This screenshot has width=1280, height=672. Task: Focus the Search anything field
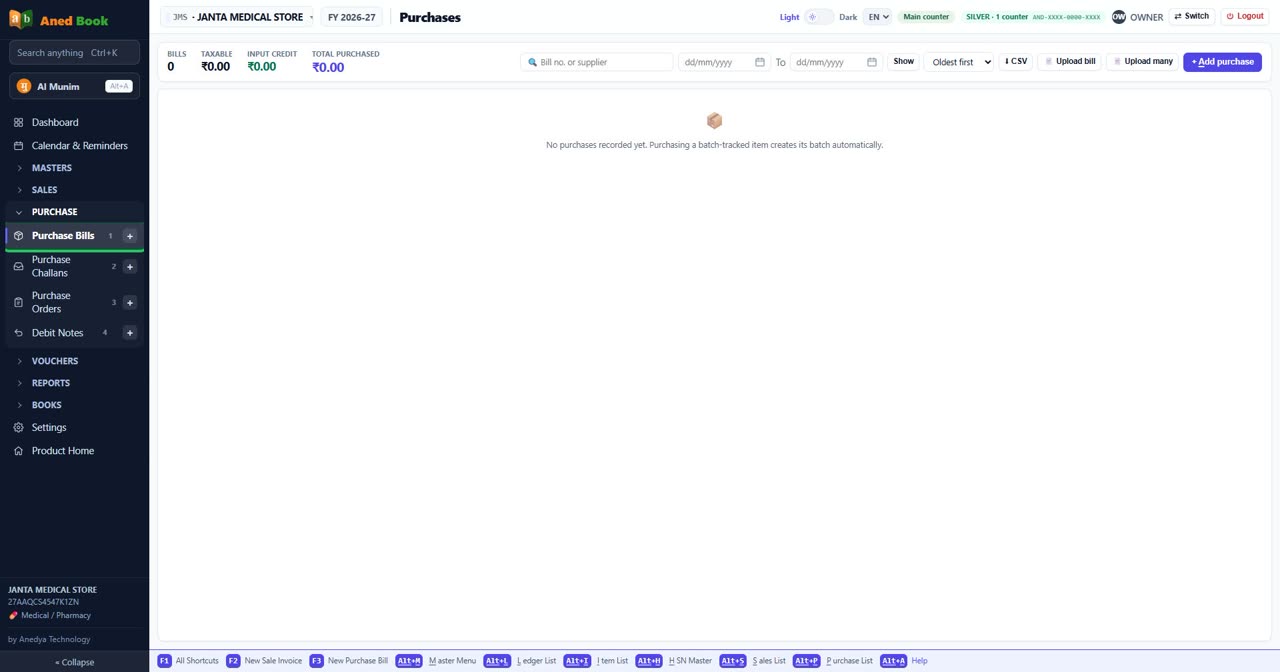click(74, 52)
